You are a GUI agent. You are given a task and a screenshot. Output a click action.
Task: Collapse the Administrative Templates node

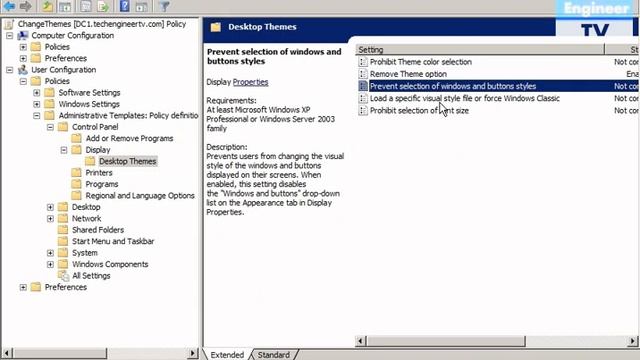[37, 116]
